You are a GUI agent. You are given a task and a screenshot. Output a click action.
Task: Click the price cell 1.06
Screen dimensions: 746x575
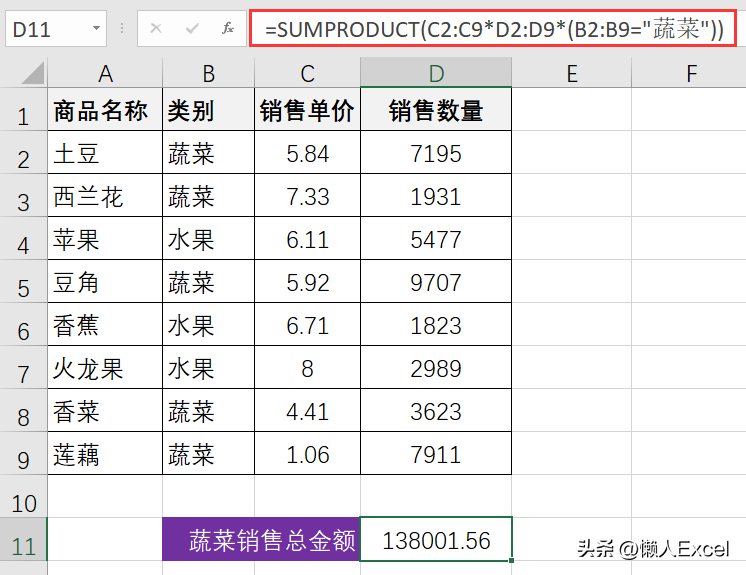pos(307,454)
